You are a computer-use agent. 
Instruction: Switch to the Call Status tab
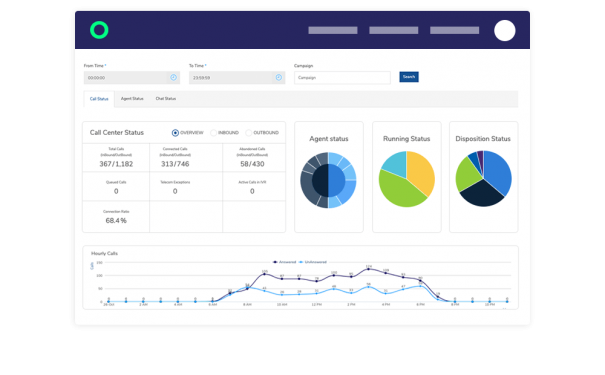[99, 99]
